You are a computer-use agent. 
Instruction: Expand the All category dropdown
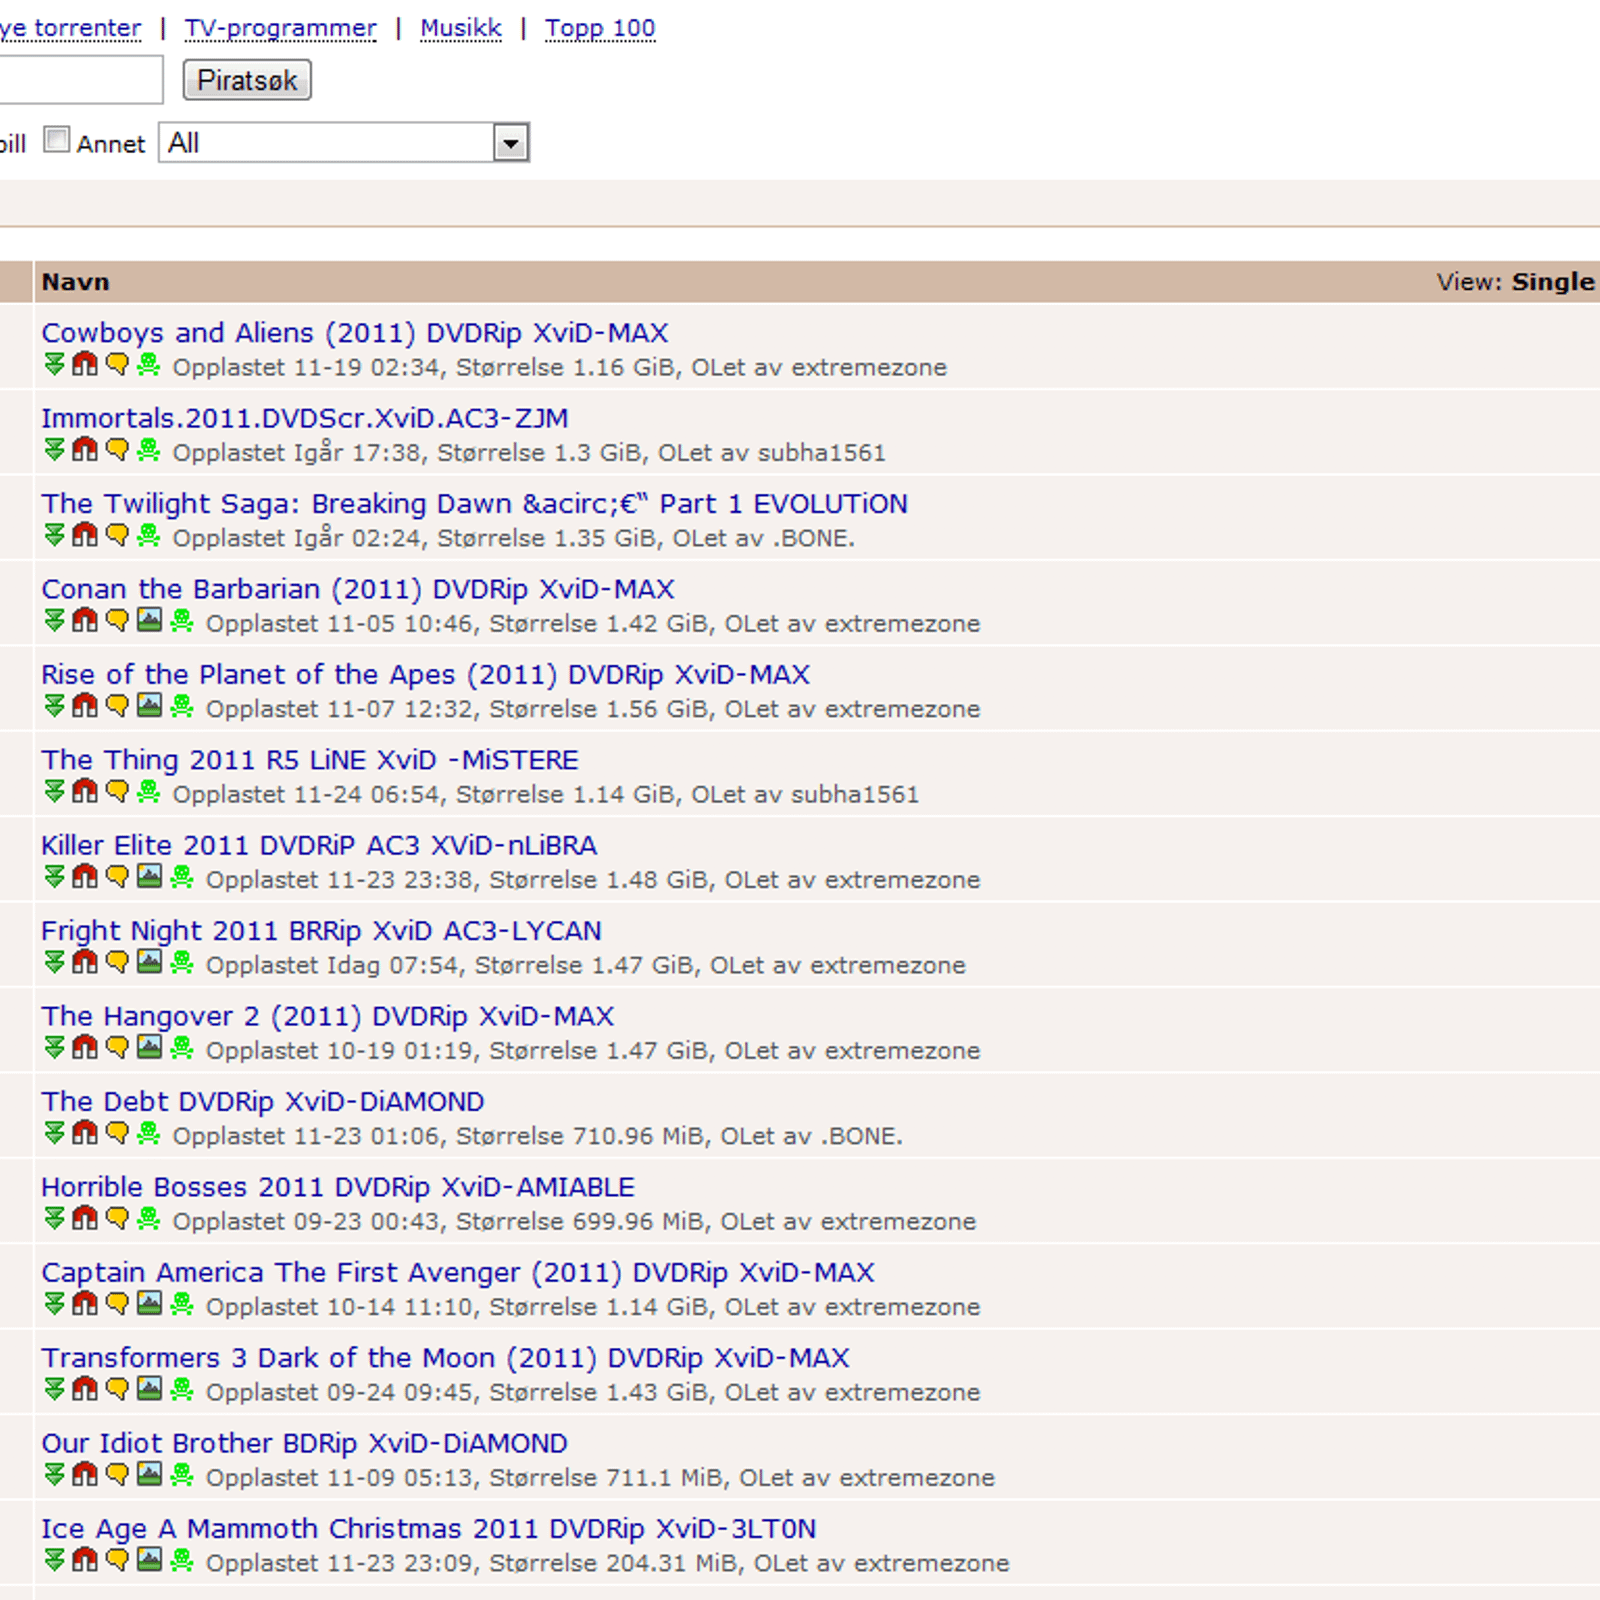point(510,143)
